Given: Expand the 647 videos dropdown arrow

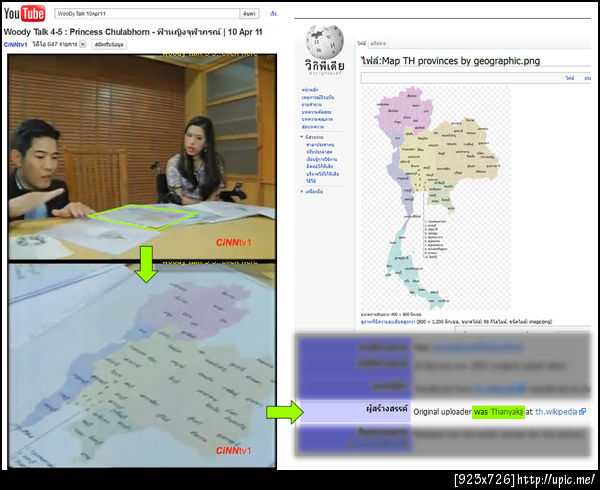Looking at the screenshot, I should [x=83, y=44].
